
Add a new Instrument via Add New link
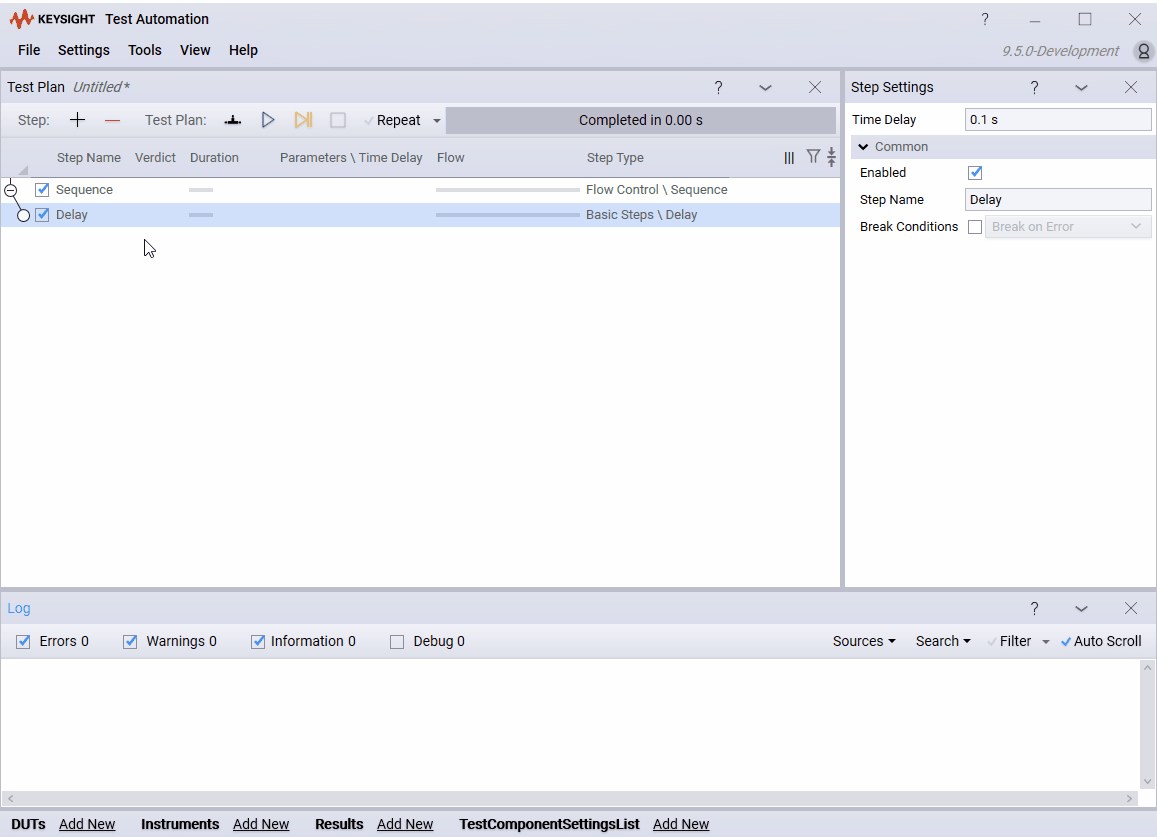click(261, 824)
